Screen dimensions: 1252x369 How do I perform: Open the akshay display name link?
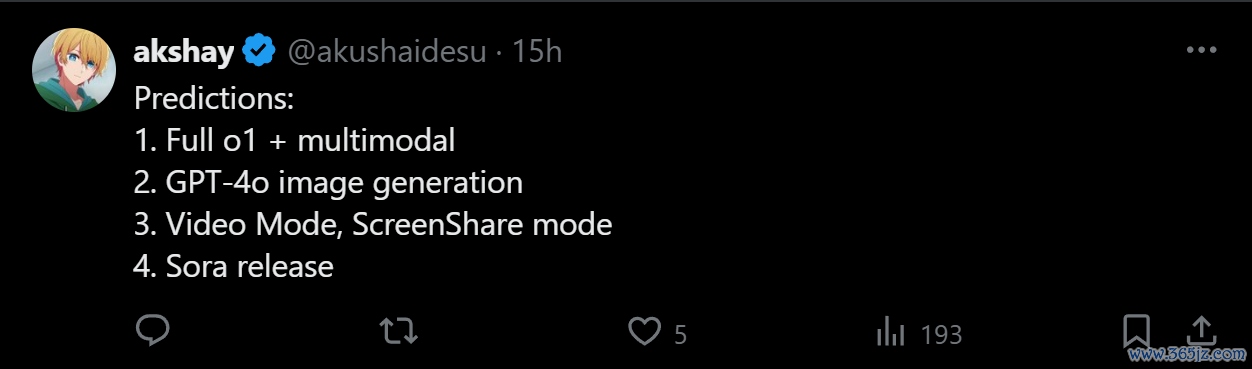tap(184, 51)
